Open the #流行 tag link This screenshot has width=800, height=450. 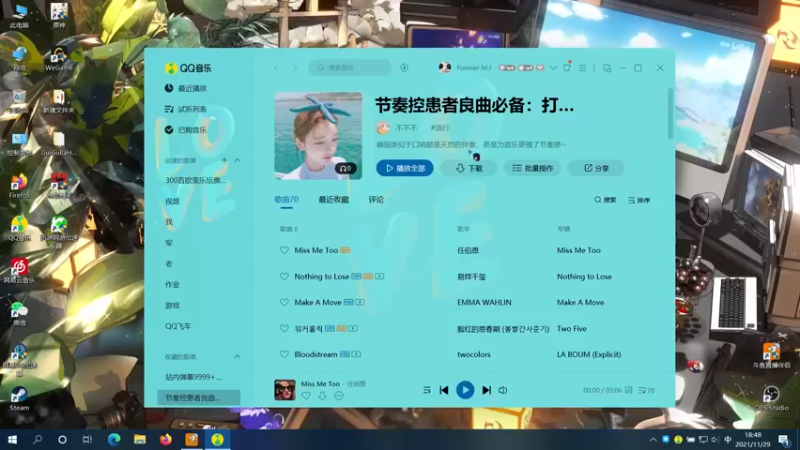point(440,128)
